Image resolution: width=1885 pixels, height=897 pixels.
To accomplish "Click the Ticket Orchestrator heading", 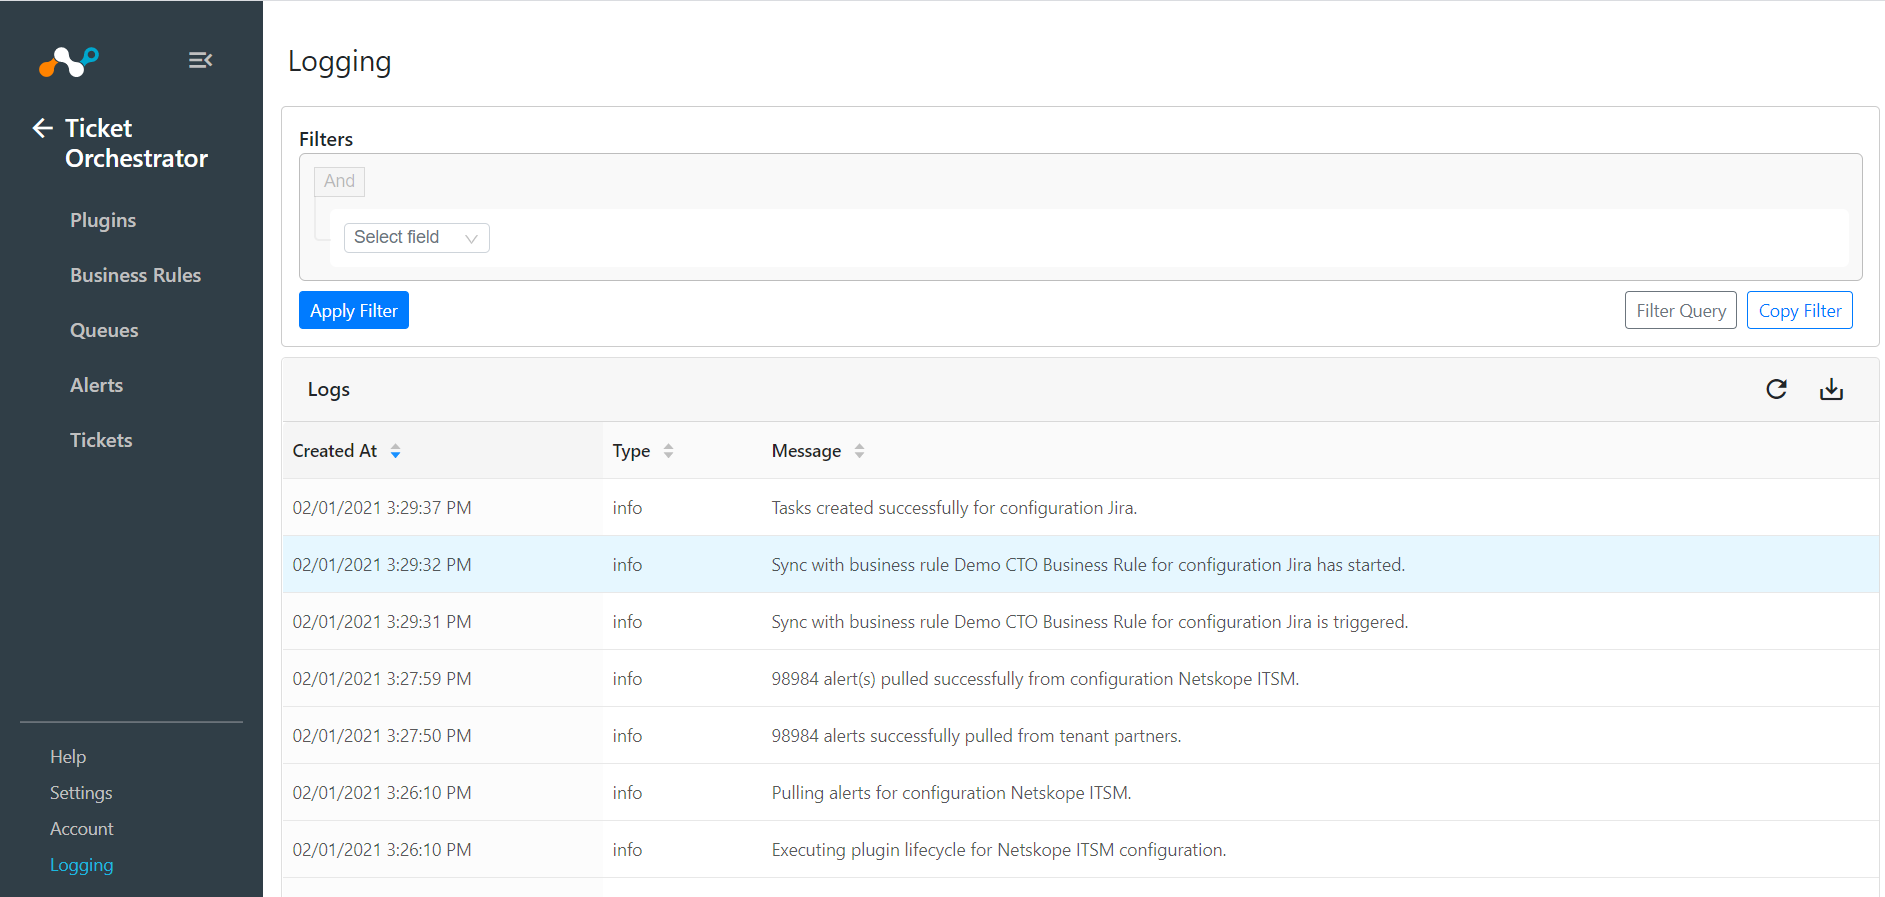I will [x=136, y=143].
